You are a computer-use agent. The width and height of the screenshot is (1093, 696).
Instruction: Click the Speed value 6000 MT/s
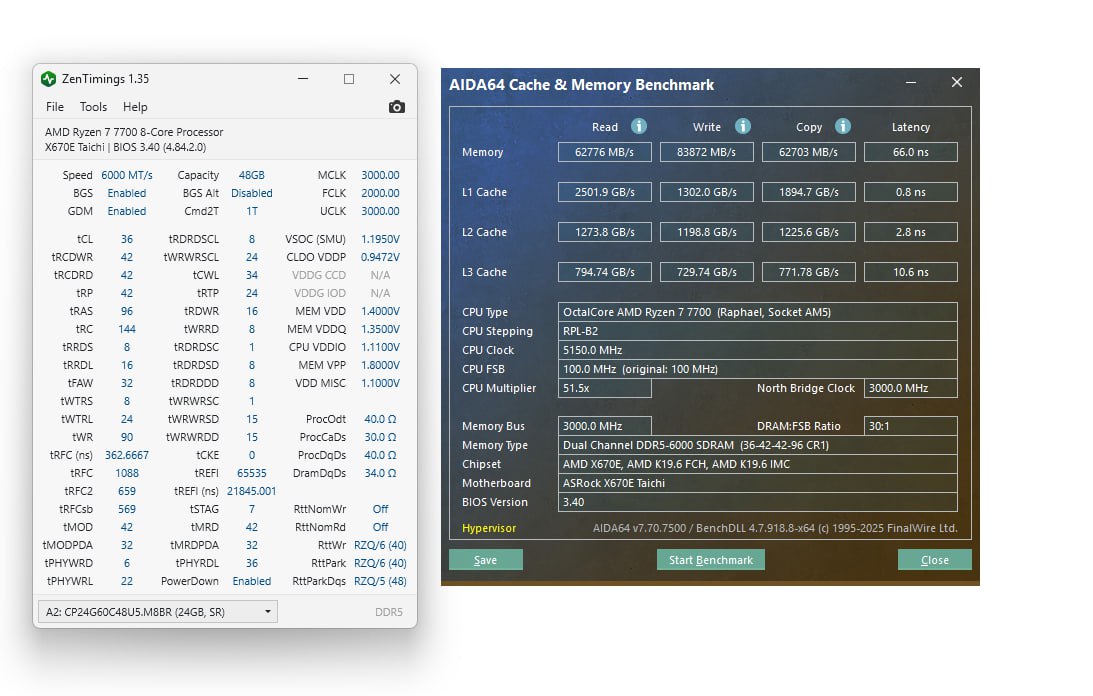(127, 175)
